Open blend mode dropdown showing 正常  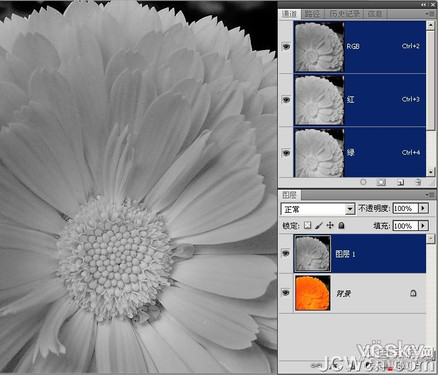[x=317, y=209]
